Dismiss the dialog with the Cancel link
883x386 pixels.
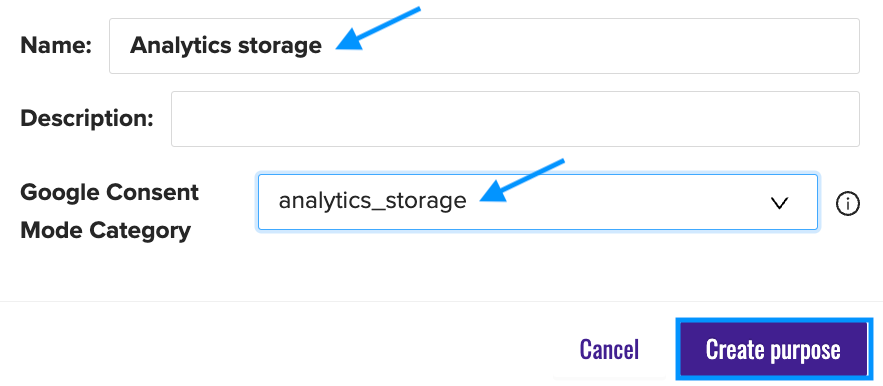click(x=609, y=349)
